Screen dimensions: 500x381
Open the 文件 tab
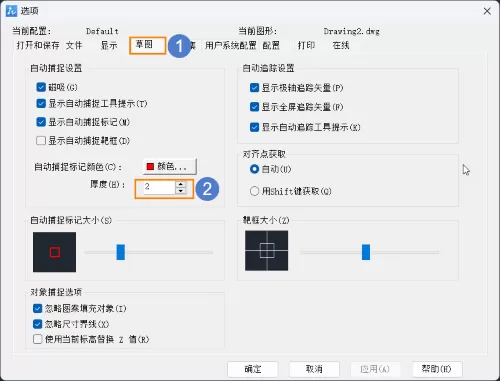pos(74,45)
